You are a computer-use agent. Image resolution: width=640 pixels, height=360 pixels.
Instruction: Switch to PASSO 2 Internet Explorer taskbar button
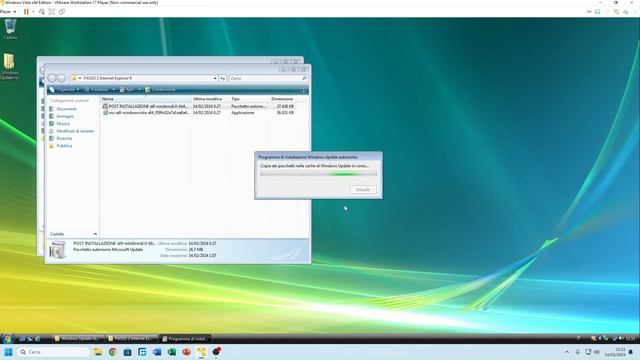pyautogui.click(x=131, y=338)
